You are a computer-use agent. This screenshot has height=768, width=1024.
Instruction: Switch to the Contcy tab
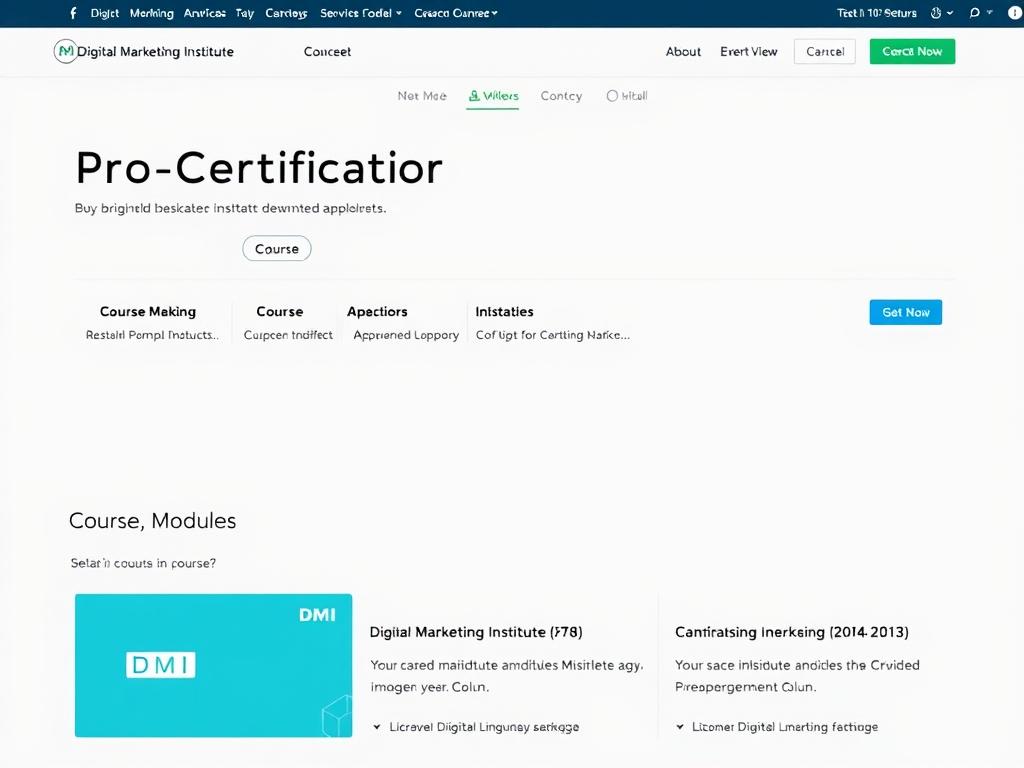point(561,96)
